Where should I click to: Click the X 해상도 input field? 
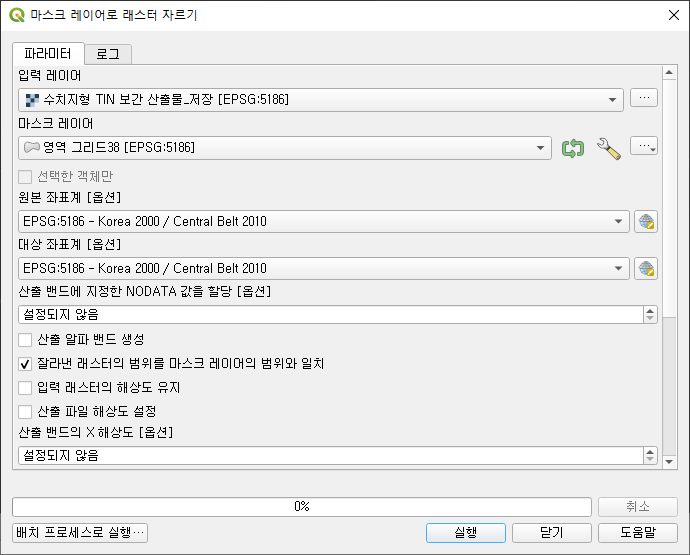pos(331,456)
